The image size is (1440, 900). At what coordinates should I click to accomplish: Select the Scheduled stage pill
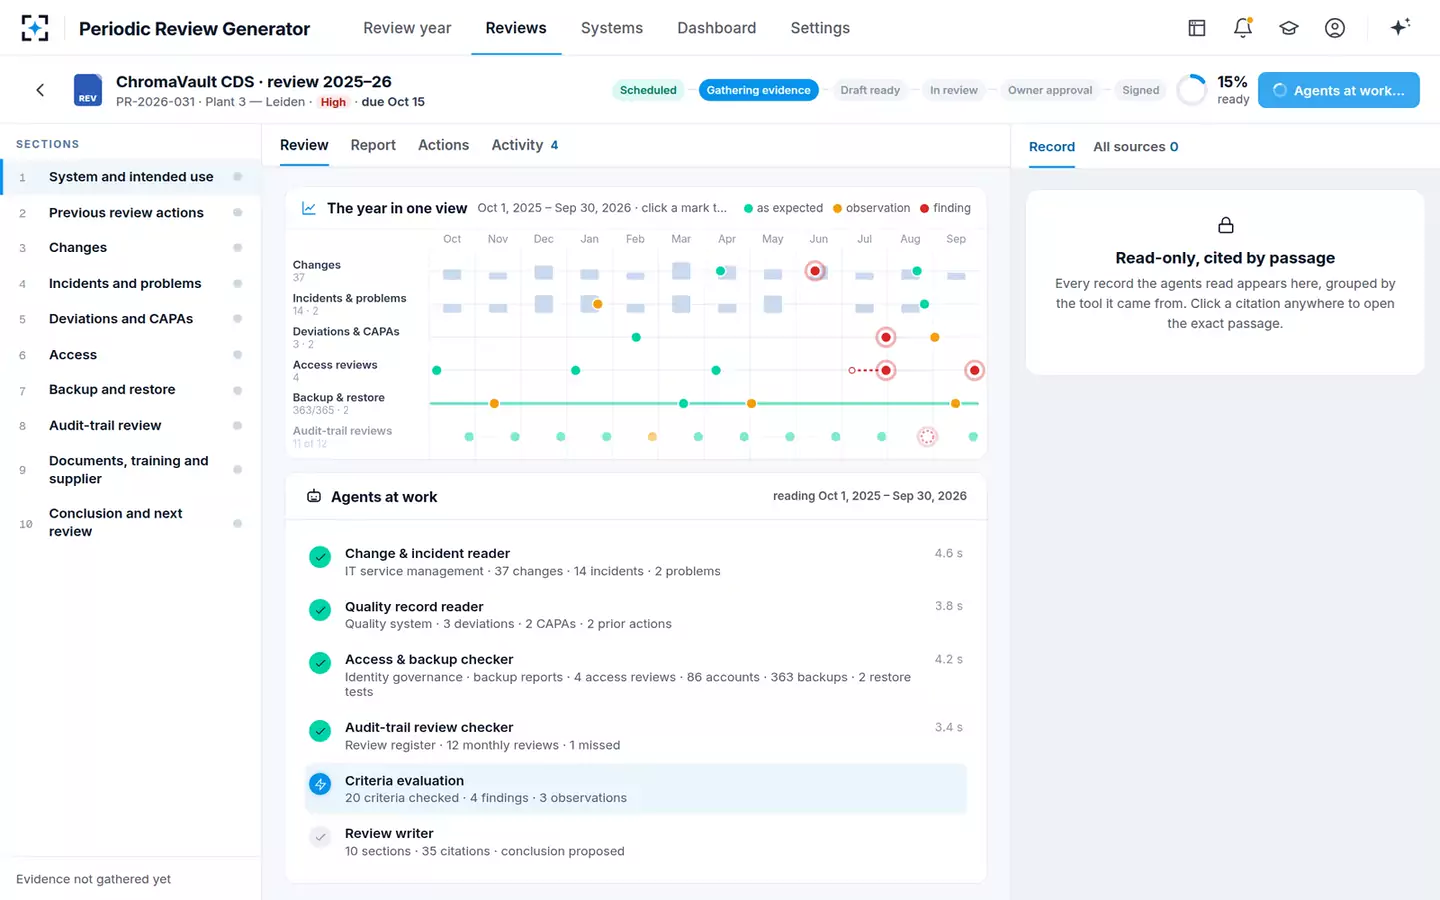(648, 90)
